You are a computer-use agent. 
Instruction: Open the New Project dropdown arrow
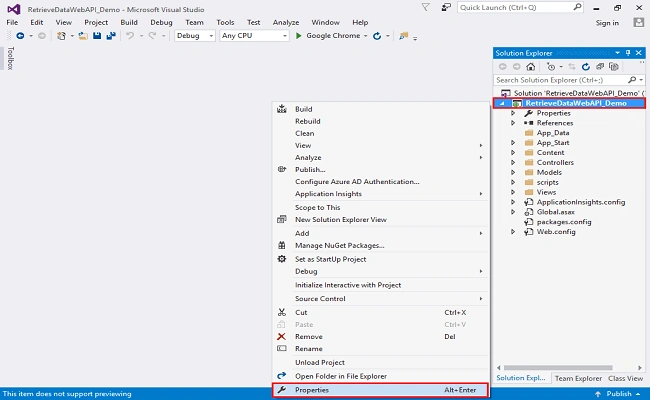click(x=72, y=36)
